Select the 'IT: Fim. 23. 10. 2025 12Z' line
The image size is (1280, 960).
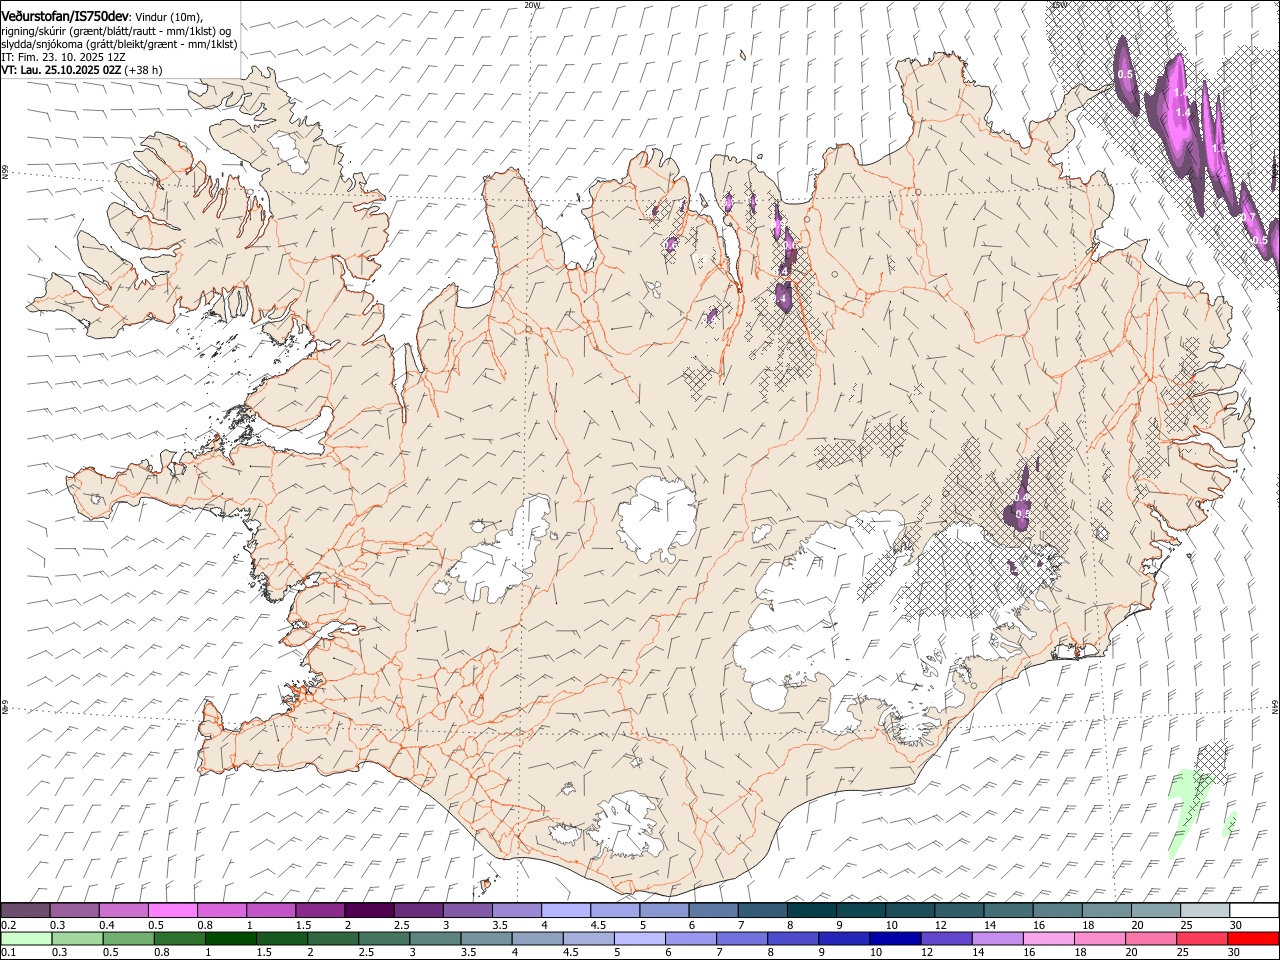pyautogui.click(x=63, y=57)
